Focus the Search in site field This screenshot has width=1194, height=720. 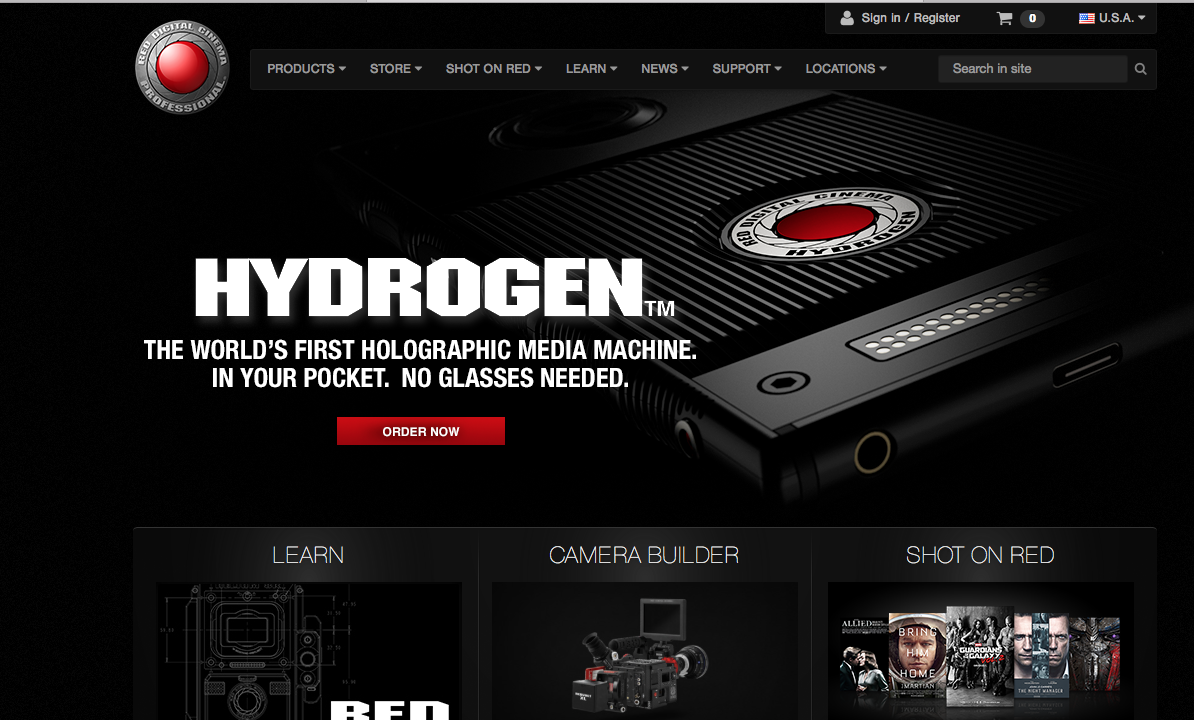point(1031,69)
